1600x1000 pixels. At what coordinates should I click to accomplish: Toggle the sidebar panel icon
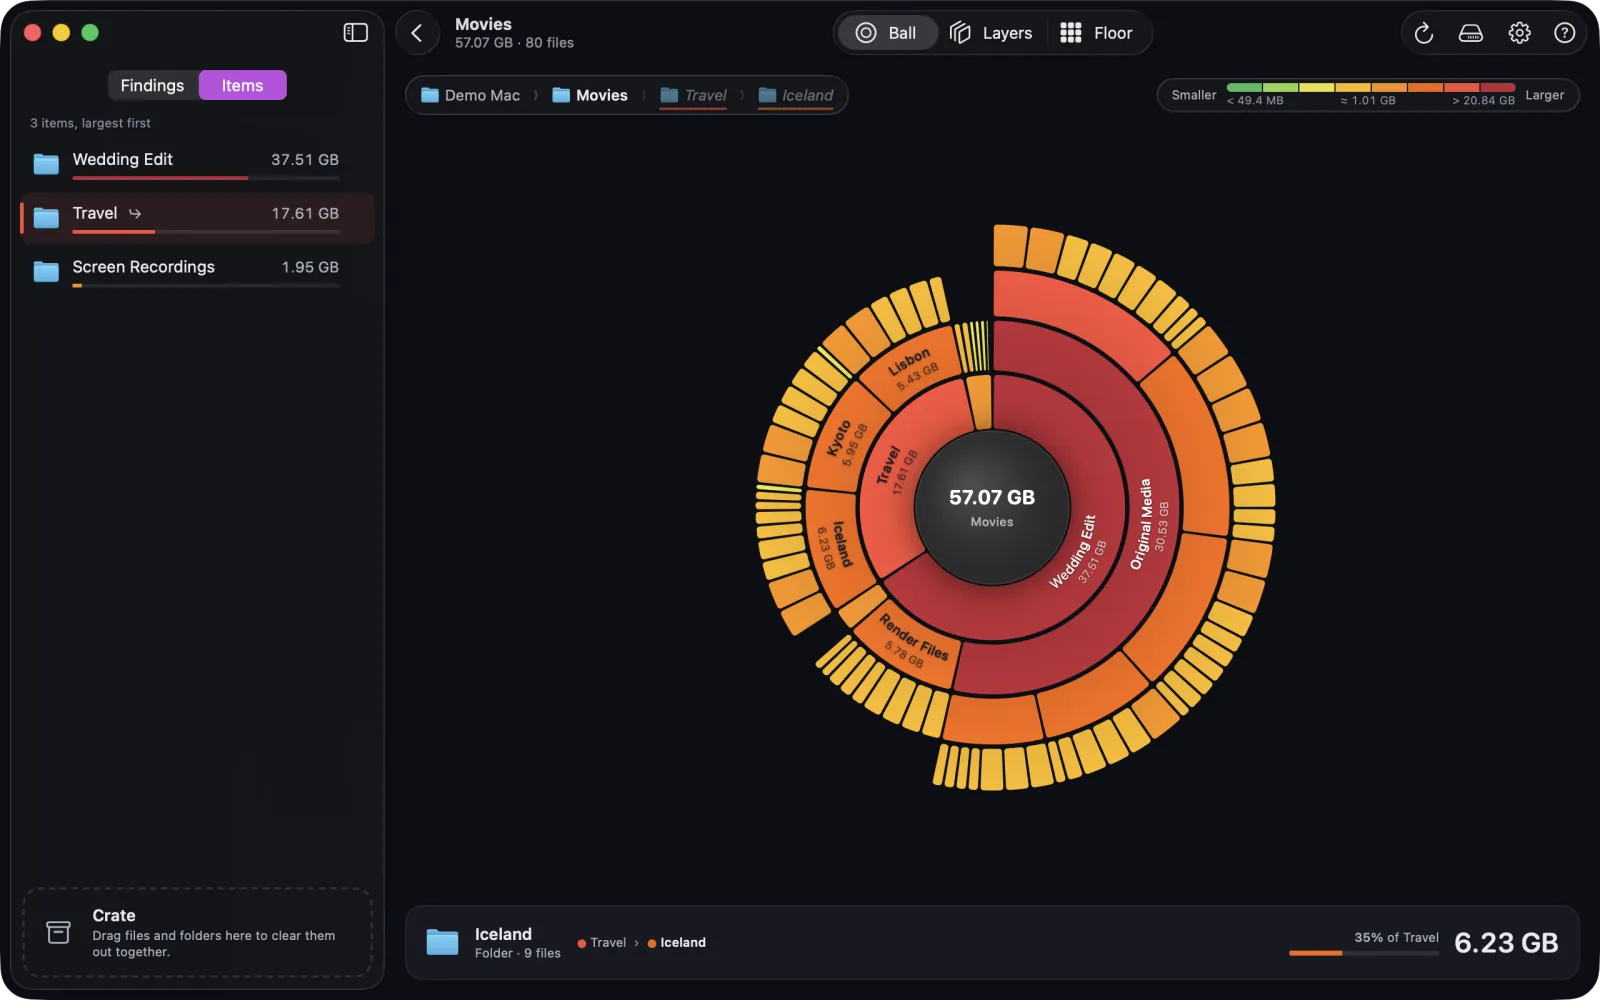pos(356,33)
